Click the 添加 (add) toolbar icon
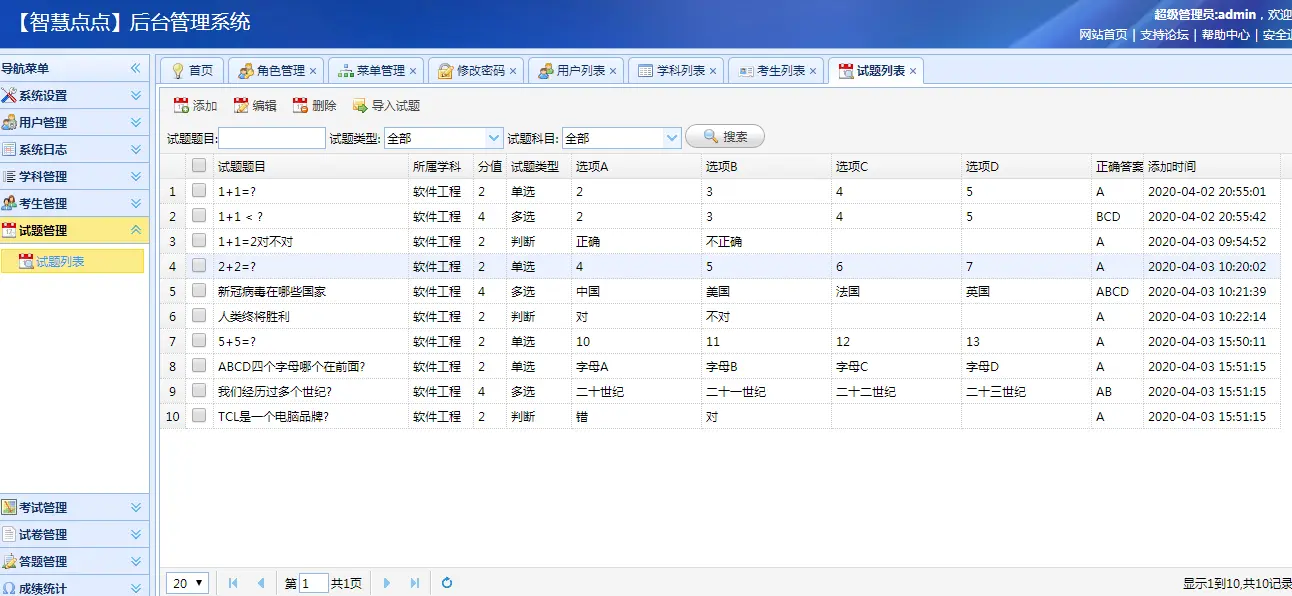The image size is (1292, 596). tap(181, 105)
